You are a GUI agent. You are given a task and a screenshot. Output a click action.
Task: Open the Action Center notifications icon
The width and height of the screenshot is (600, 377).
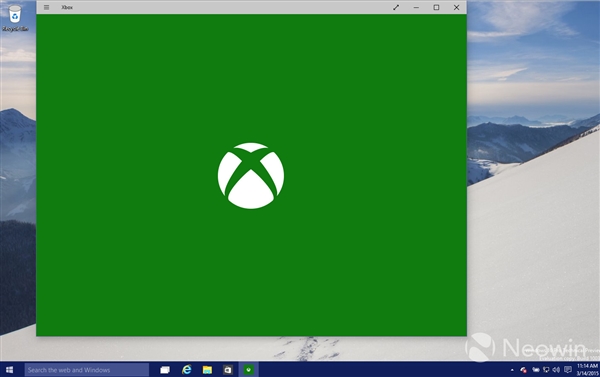[568, 370]
